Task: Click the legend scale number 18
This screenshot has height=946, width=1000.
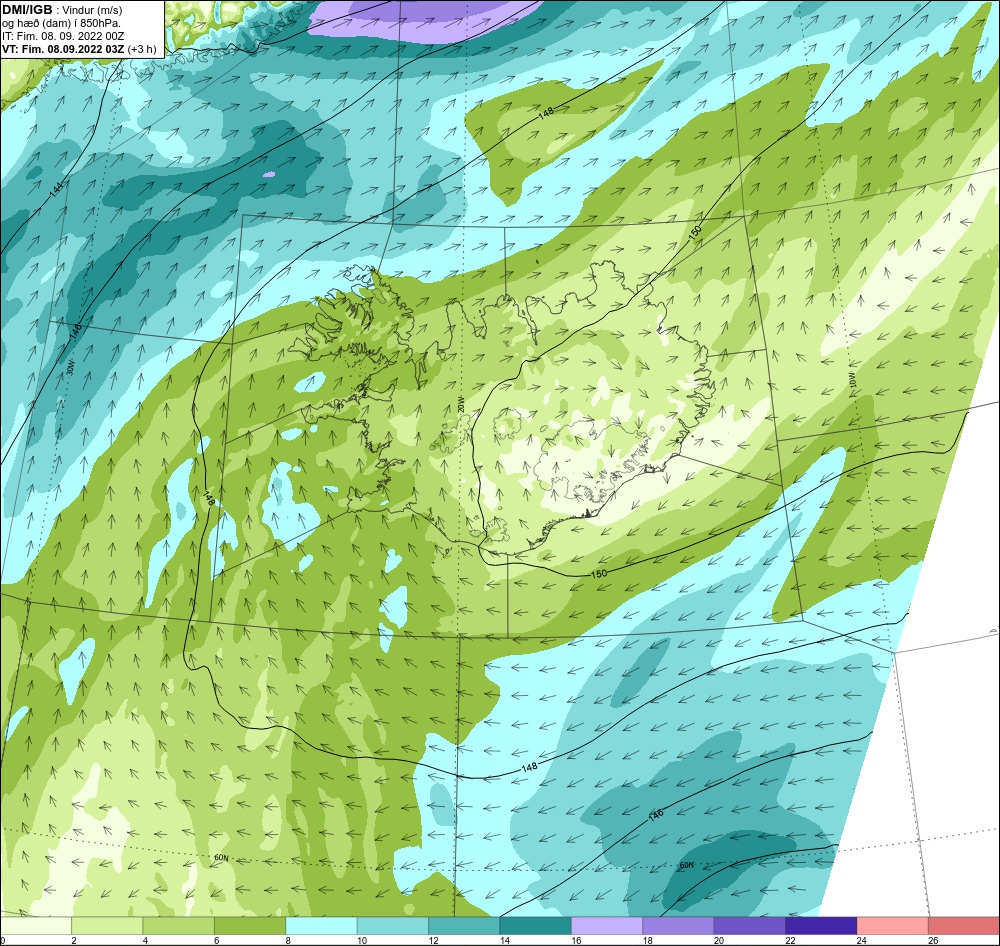Action: (647, 940)
